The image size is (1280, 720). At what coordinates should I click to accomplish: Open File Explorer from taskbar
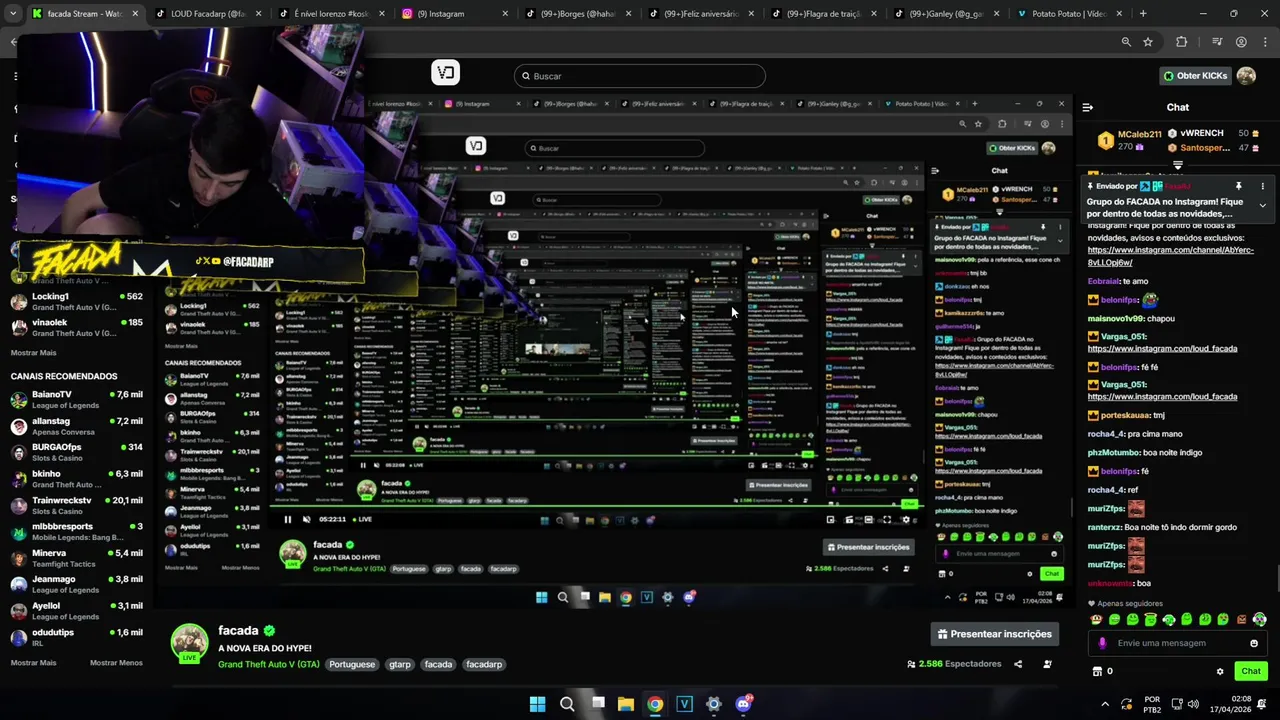tap(625, 704)
